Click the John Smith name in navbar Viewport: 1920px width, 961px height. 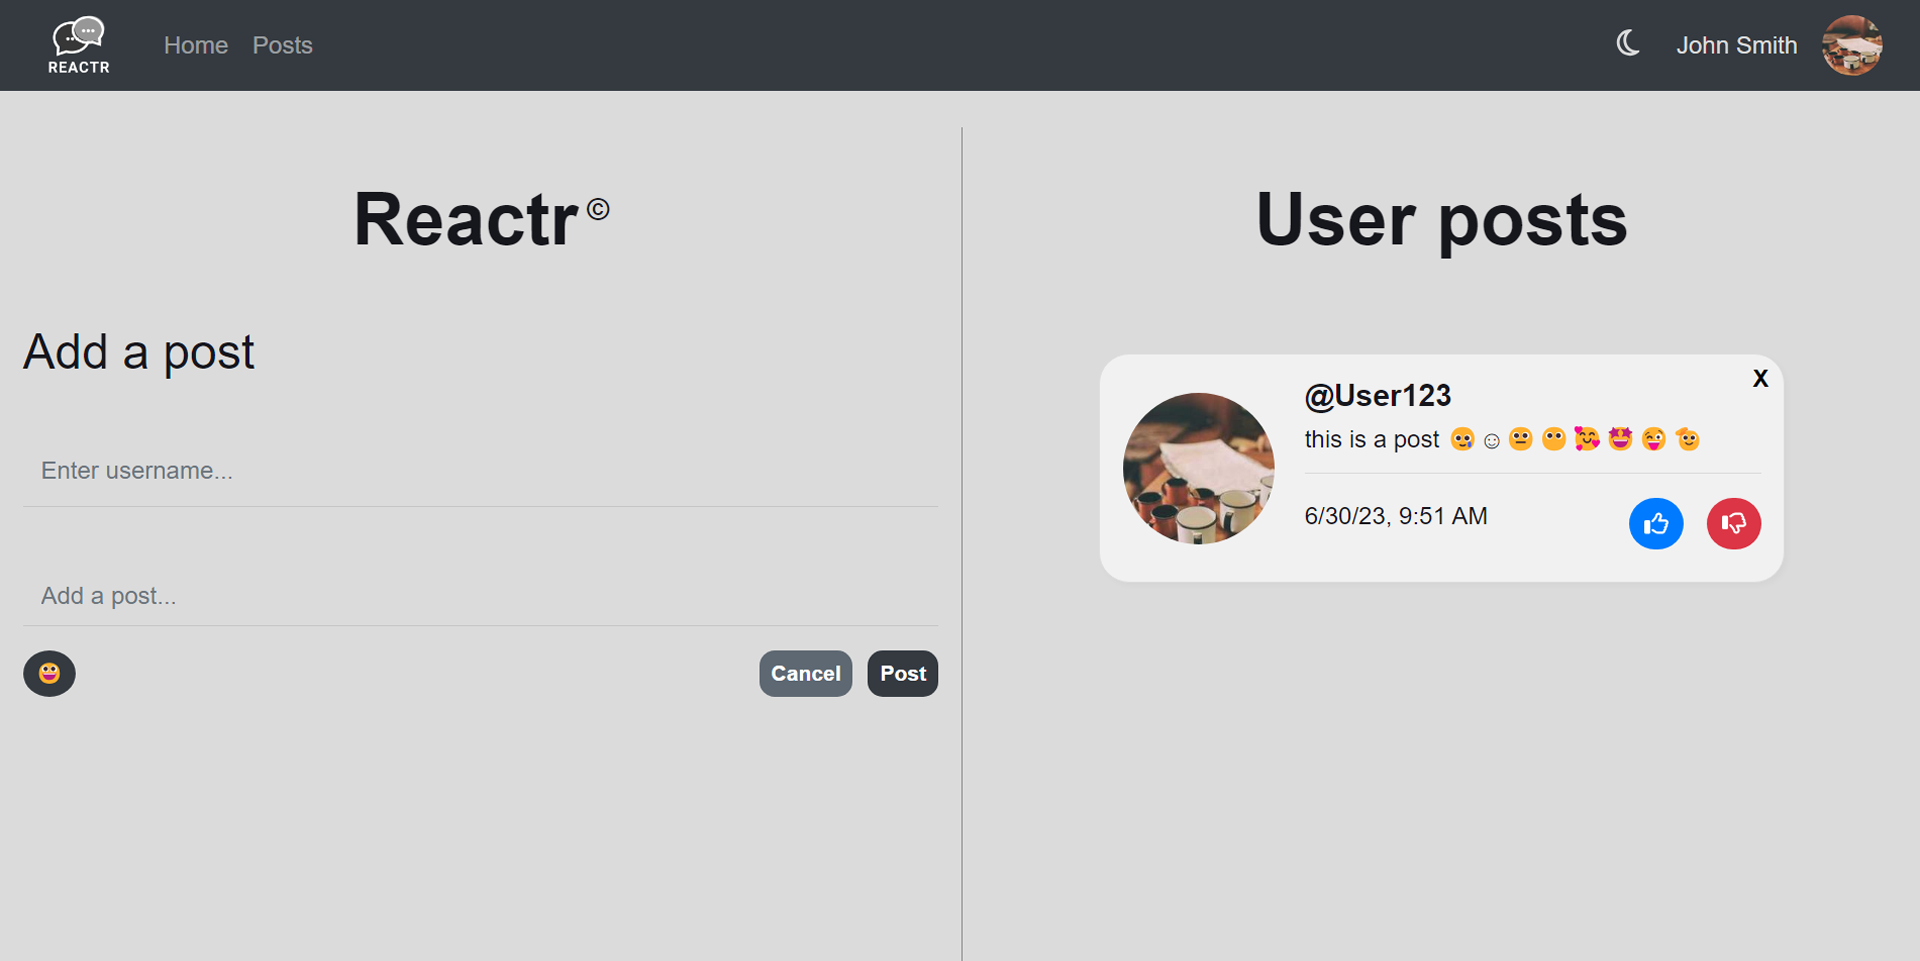point(1736,45)
